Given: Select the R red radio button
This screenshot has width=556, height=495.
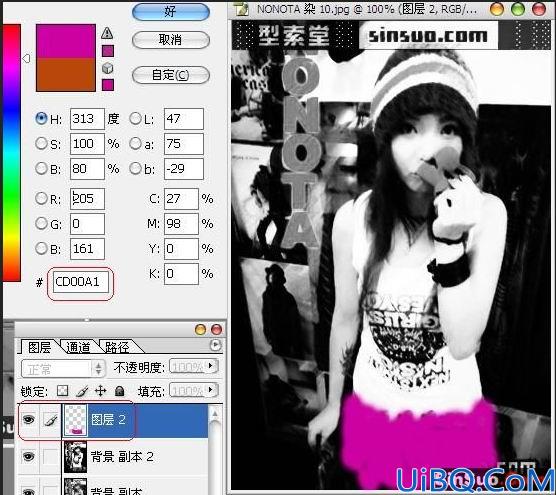Looking at the screenshot, I should pyautogui.click(x=41, y=198).
